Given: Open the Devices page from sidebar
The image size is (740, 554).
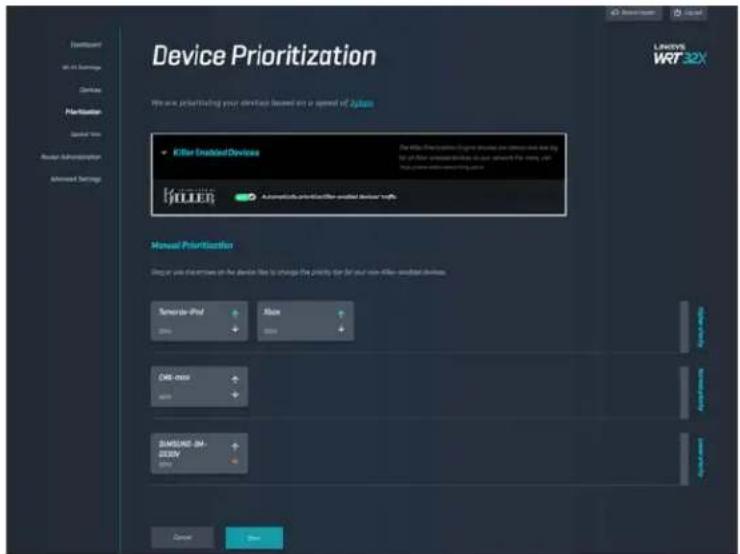Looking at the screenshot, I should (x=90, y=90).
